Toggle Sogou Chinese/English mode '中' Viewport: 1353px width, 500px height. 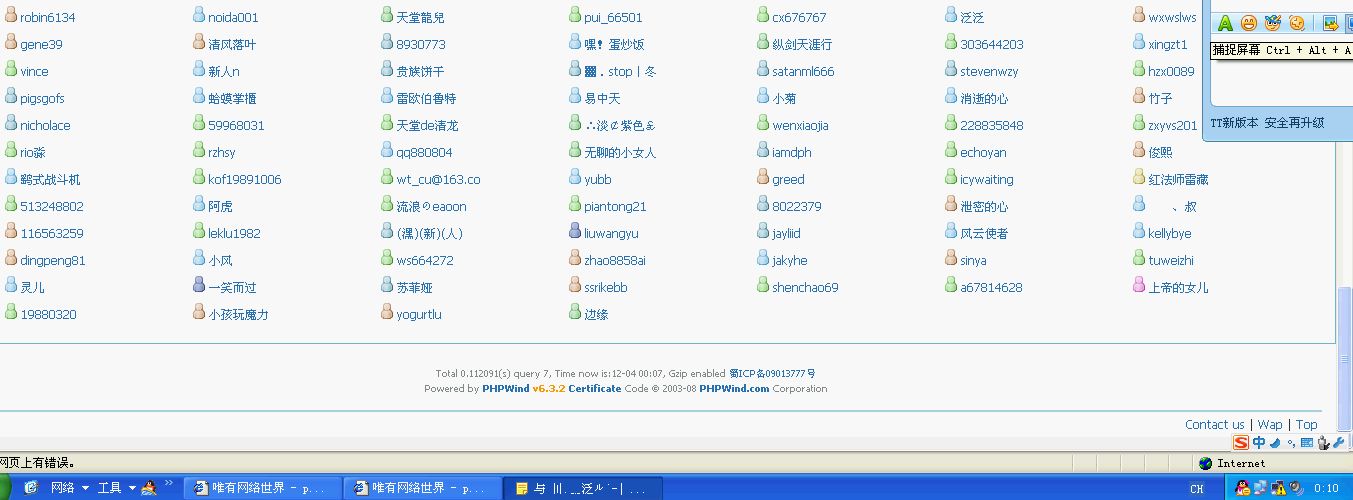click(x=1259, y=443)
